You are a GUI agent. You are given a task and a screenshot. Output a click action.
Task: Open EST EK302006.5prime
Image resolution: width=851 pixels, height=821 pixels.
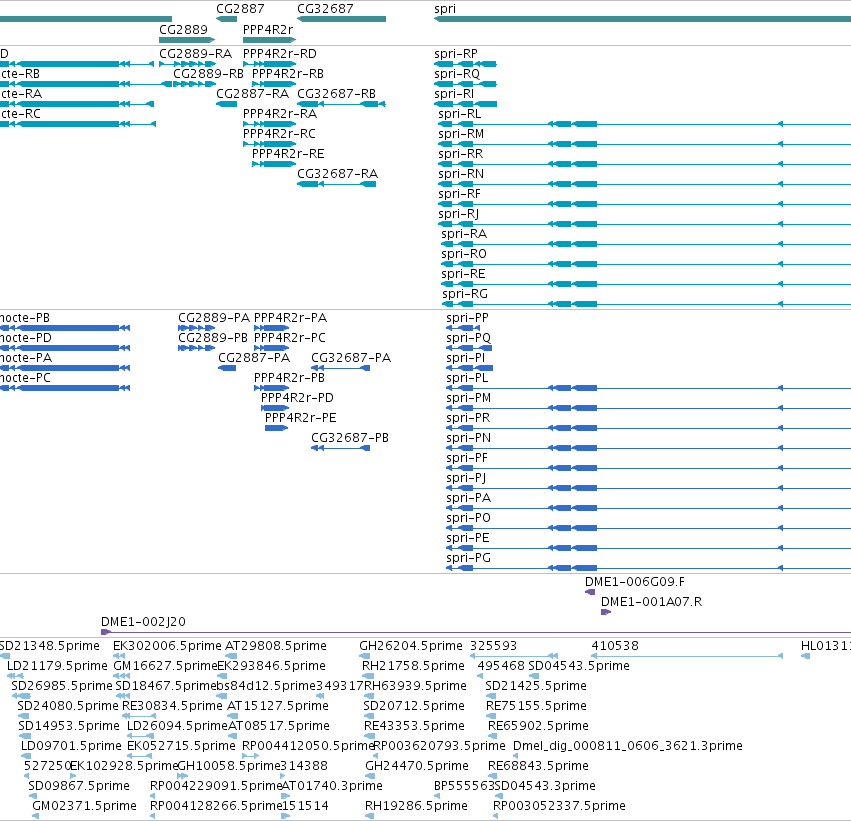[x=167, y=647]
